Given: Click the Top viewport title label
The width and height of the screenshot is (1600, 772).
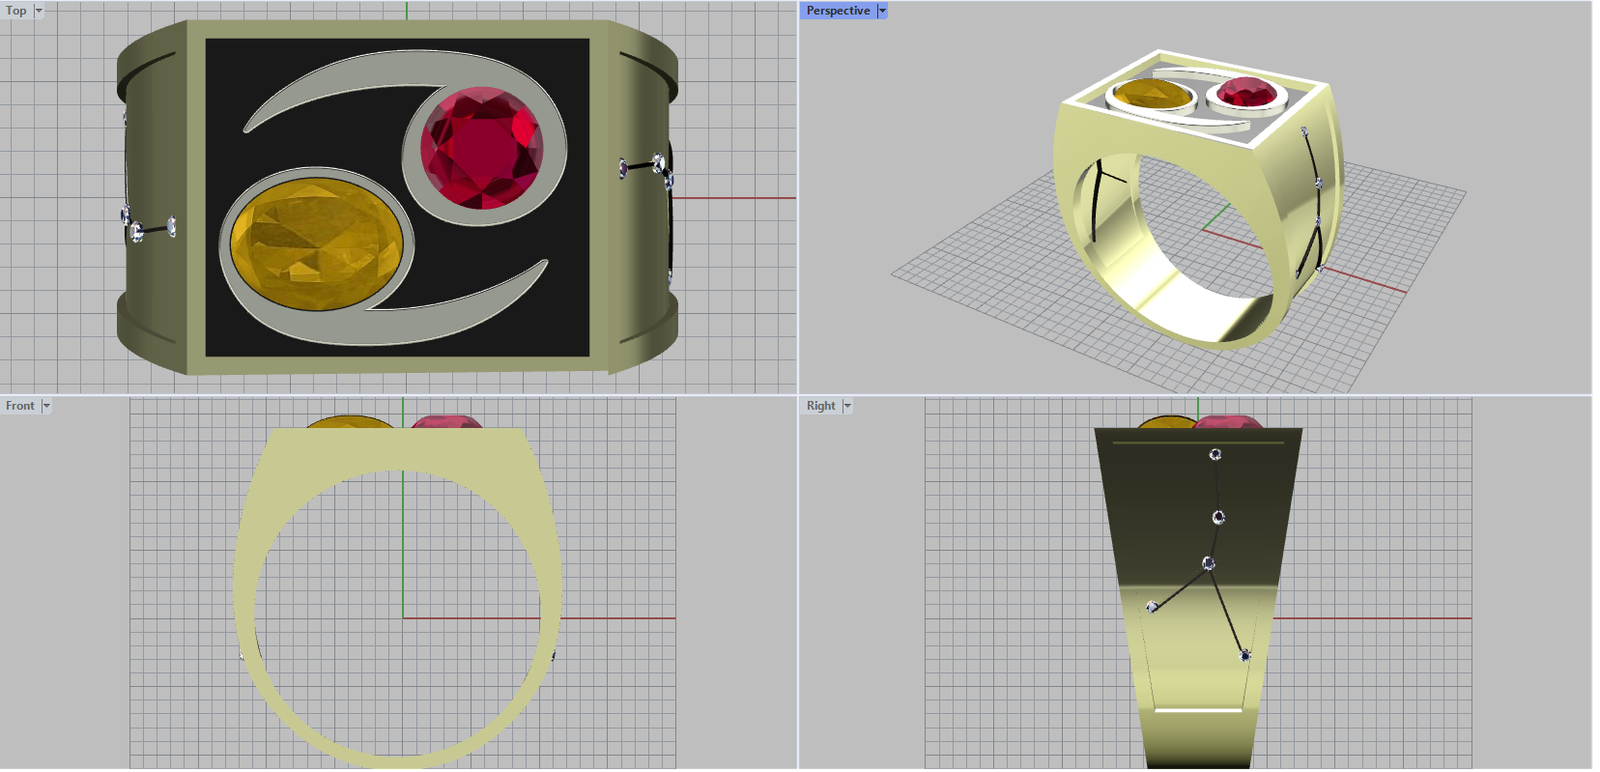Looking at the screenshot, I should (x=17, y=11).
